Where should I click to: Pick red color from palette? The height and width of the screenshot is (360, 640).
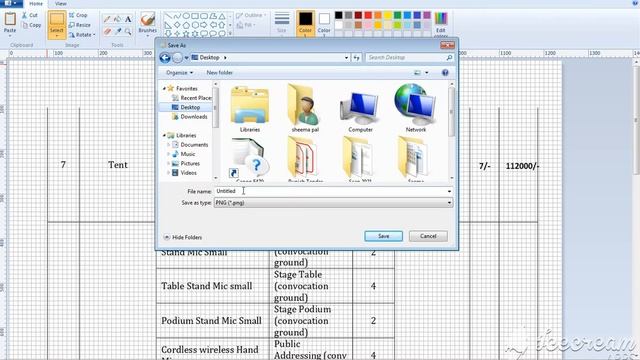coord(368,16)
